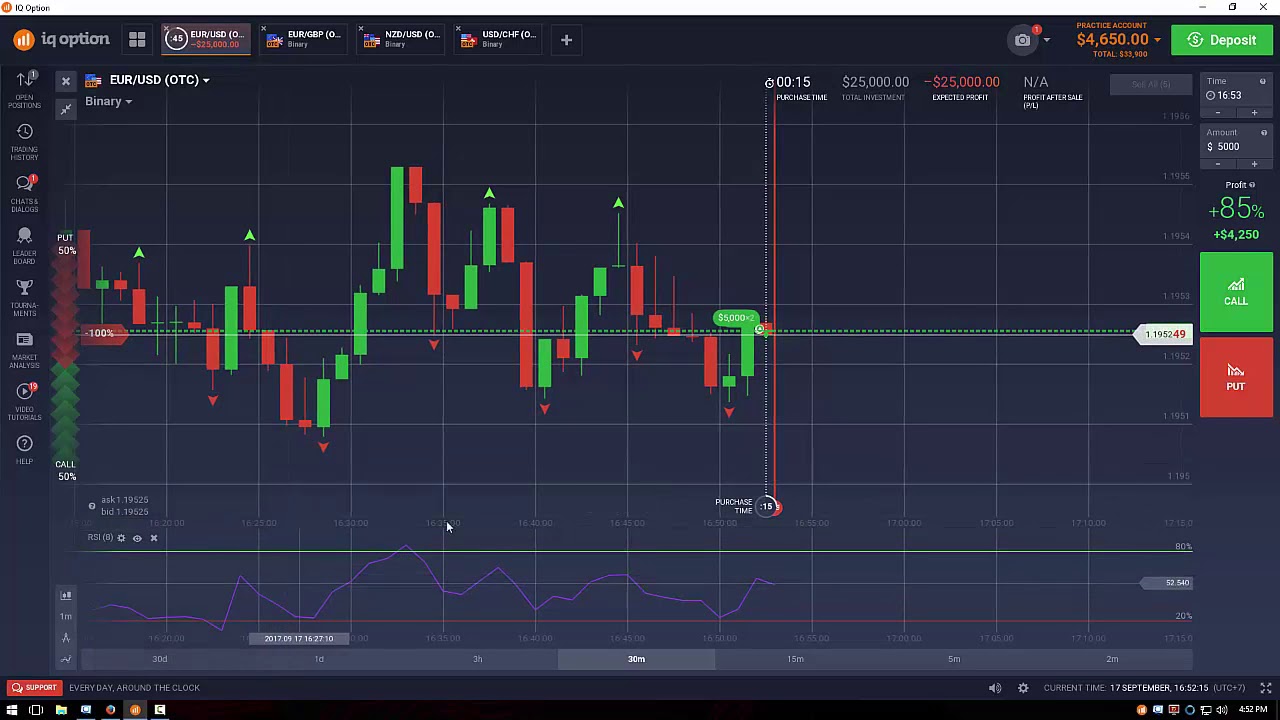The image size is (1280, 720).
Task: Open platform settings gear in footer
Action: [1023, 688]
